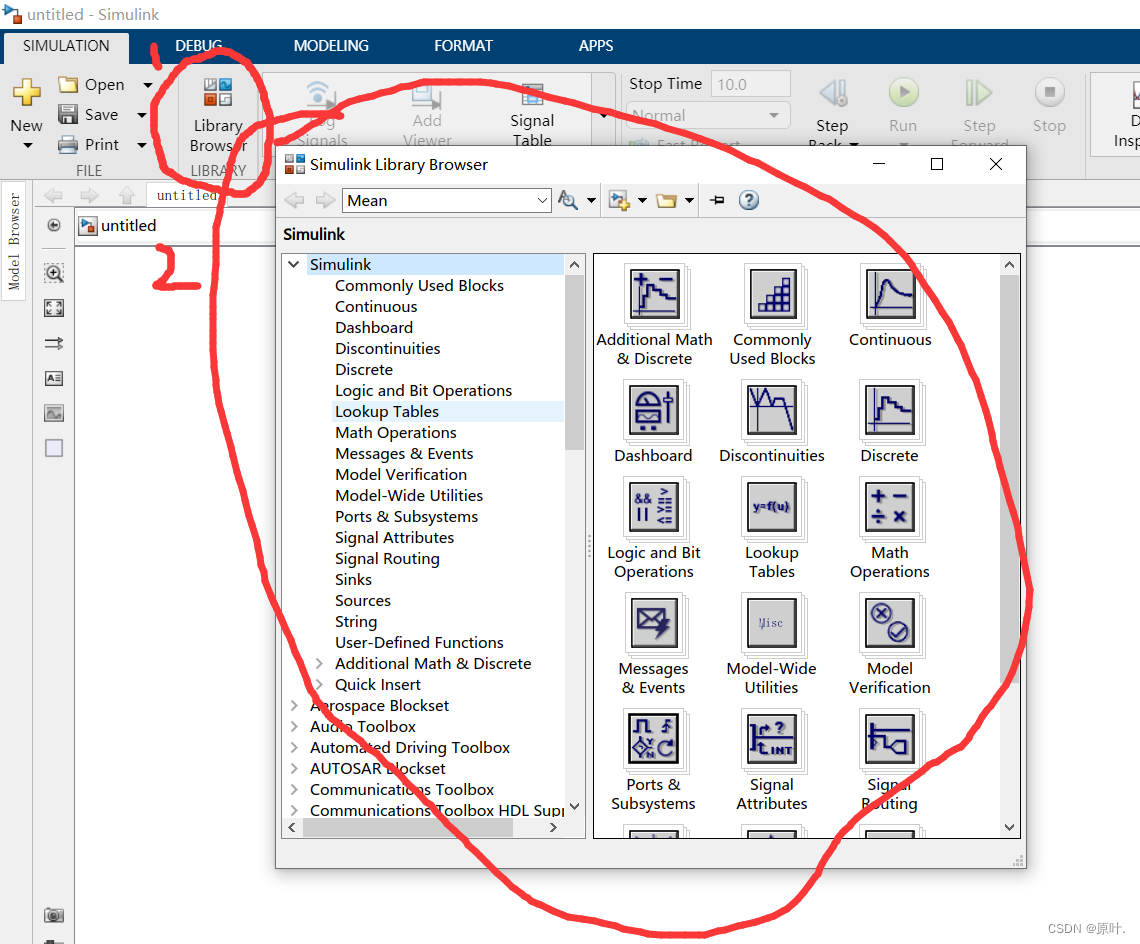The image size is (1140, 944).
Task: Click the Save disk icon
Action: 68,114
